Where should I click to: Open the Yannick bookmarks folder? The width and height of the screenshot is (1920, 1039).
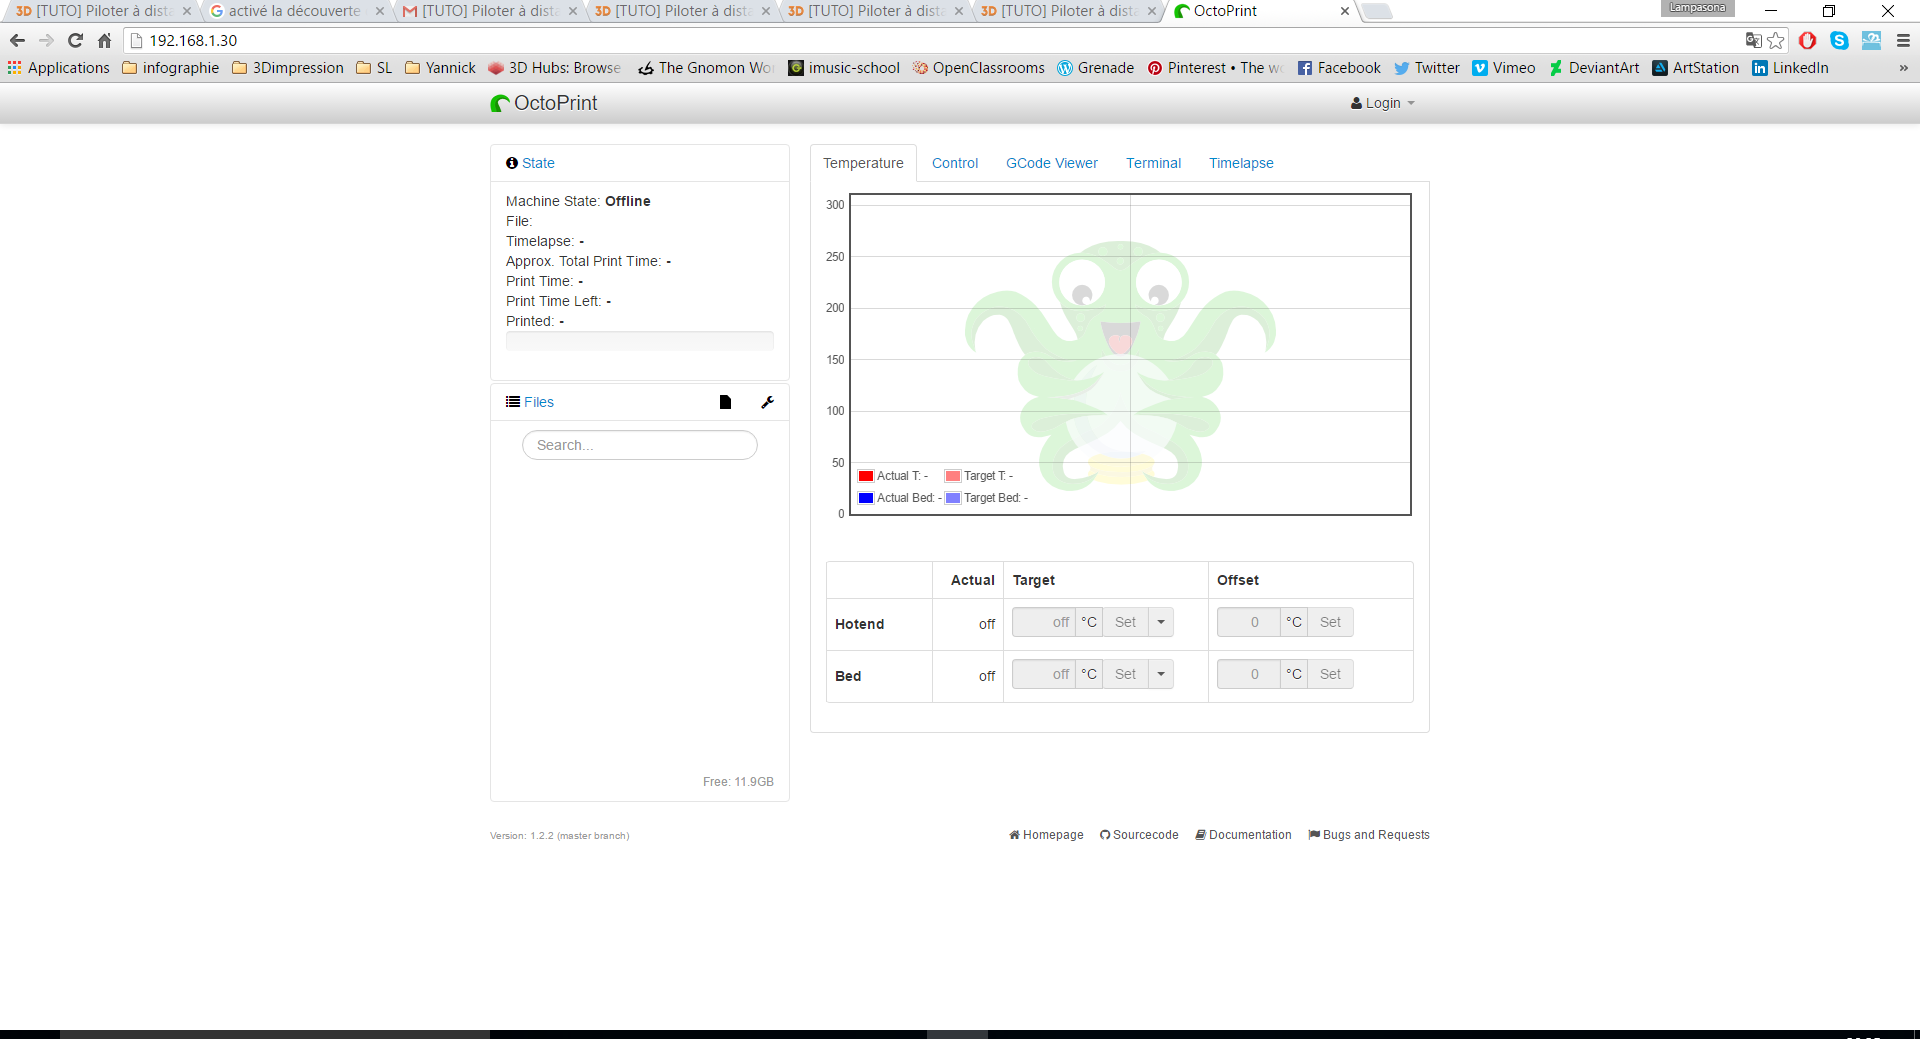[441, 68]
